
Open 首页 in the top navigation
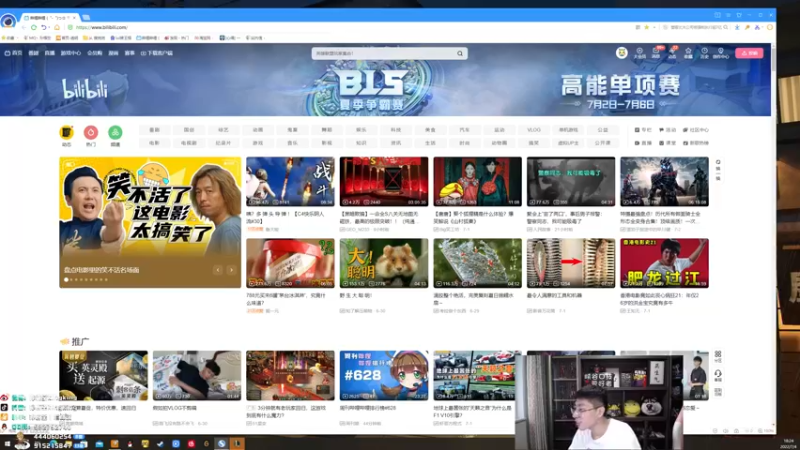tap(14, 53)
